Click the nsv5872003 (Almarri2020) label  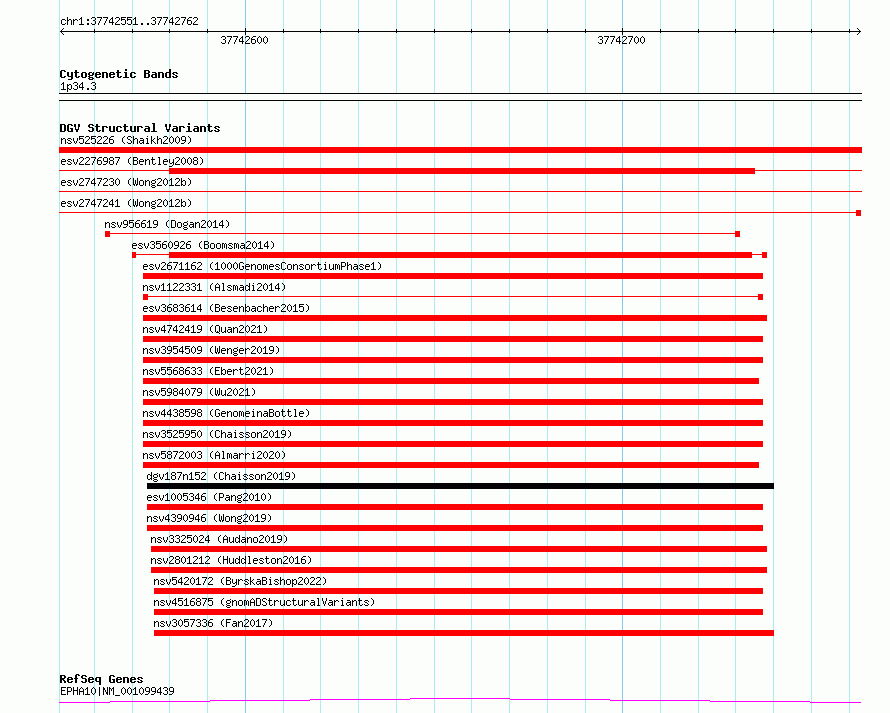point(214,455)
